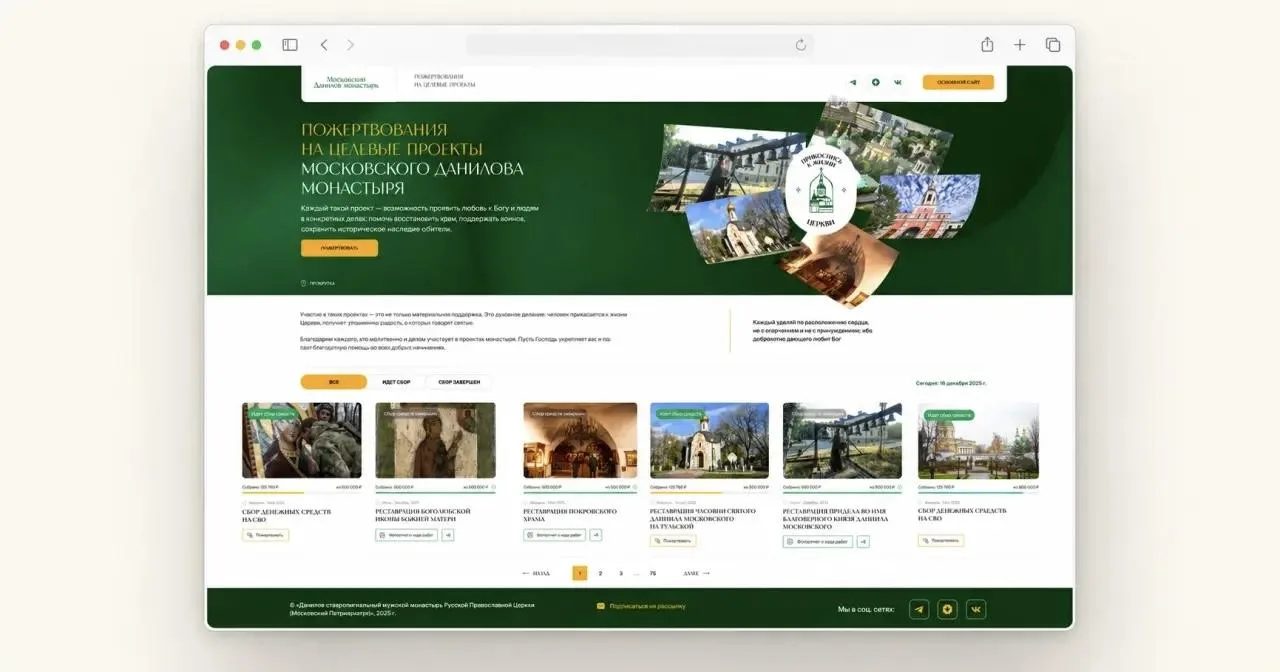
Task: Open the Telegram icon in the header
Action: tap(853, 82)
